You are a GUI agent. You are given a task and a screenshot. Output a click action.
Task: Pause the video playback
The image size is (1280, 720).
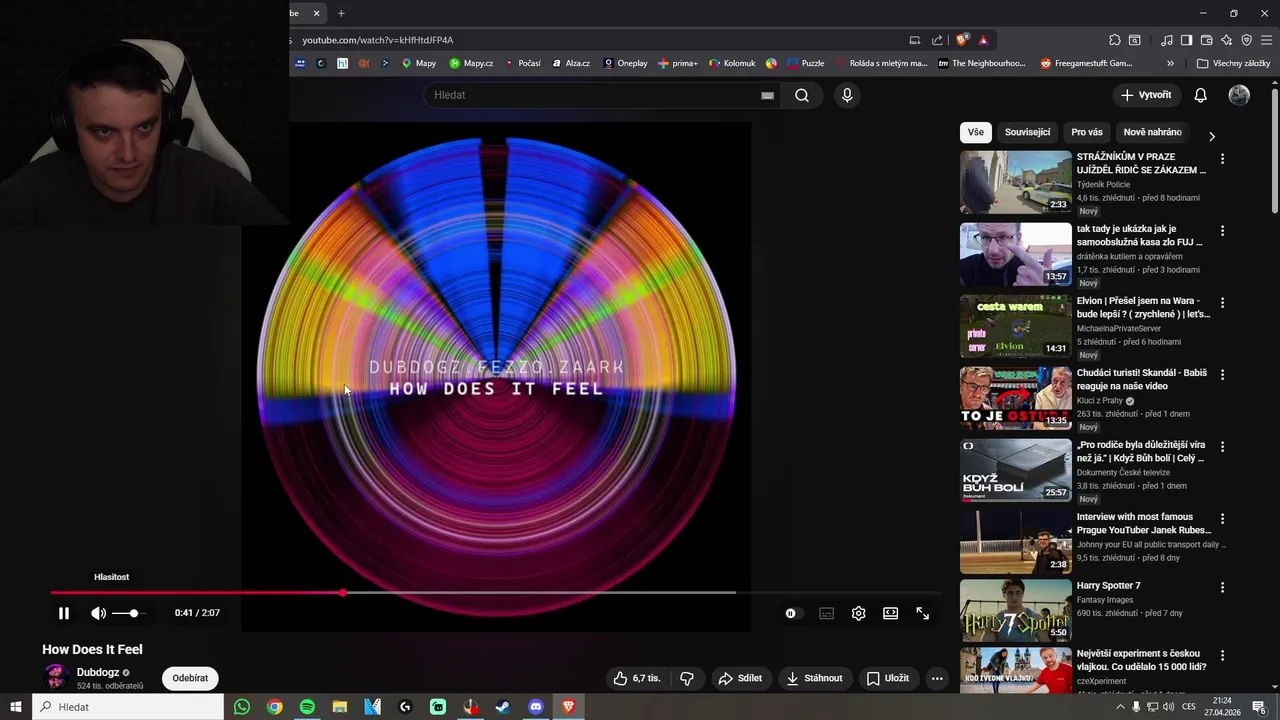[64, 613]
